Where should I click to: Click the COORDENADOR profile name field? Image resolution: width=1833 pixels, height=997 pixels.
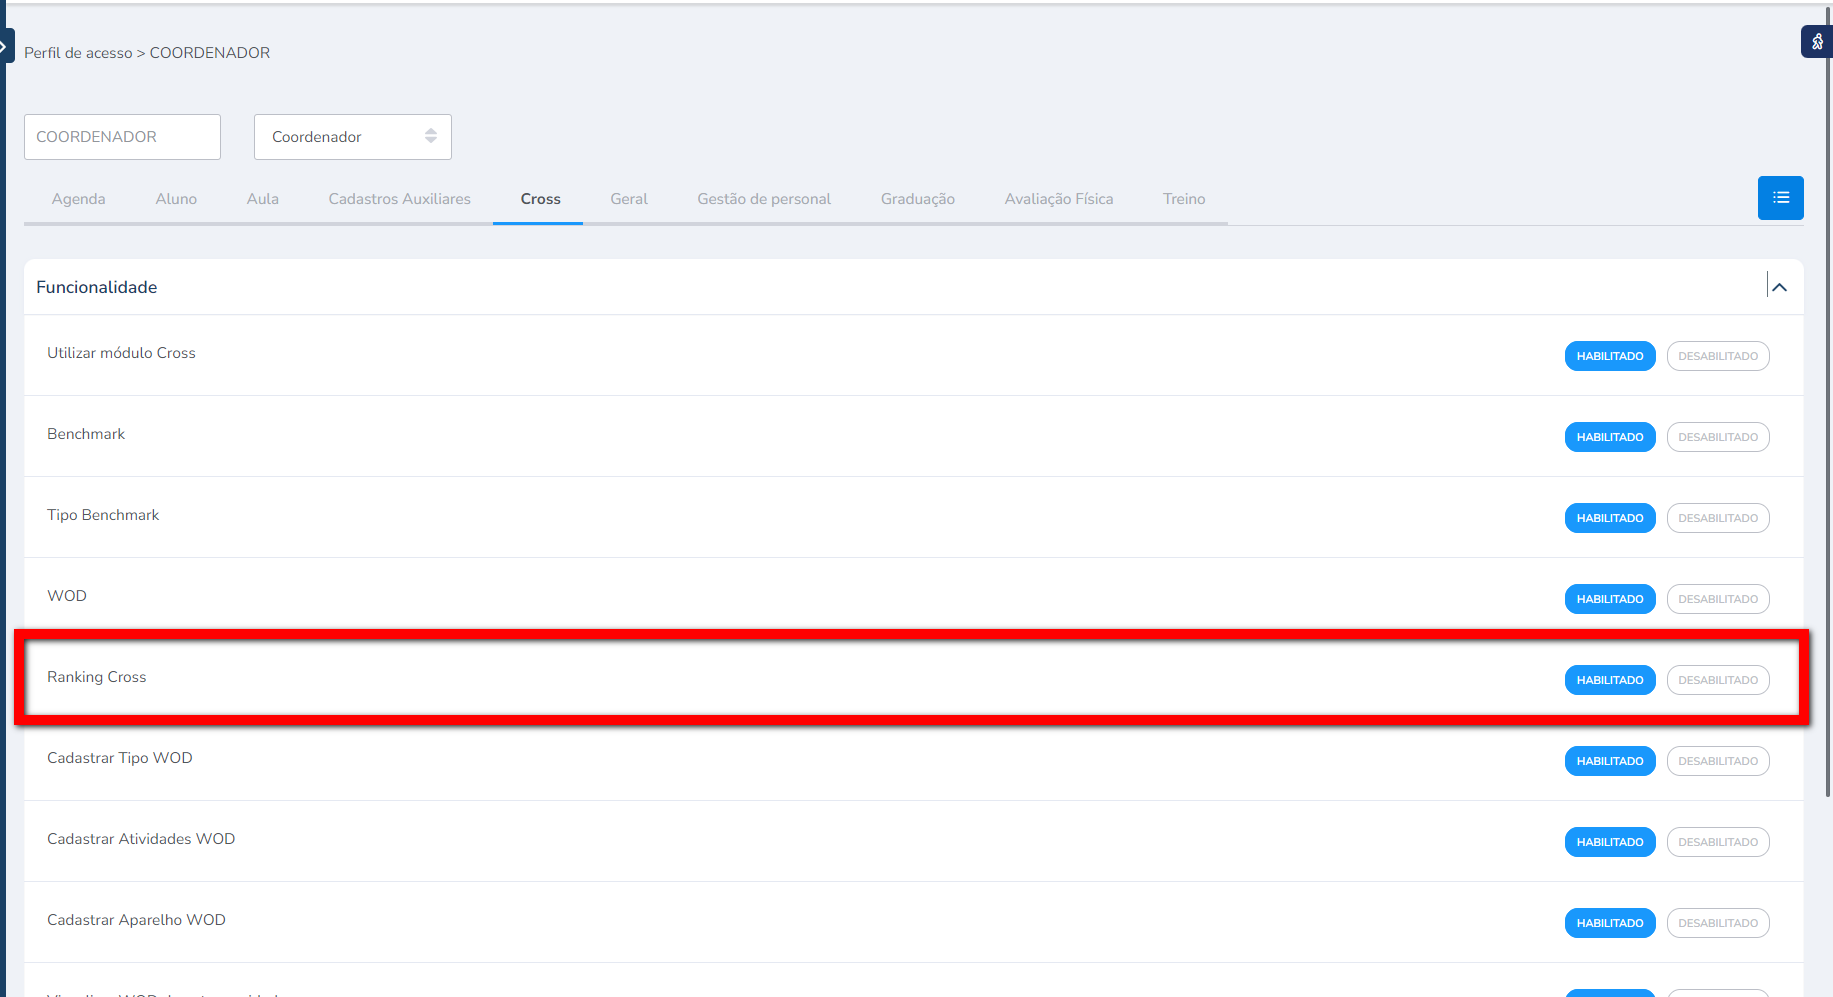[x=122, y=137]
